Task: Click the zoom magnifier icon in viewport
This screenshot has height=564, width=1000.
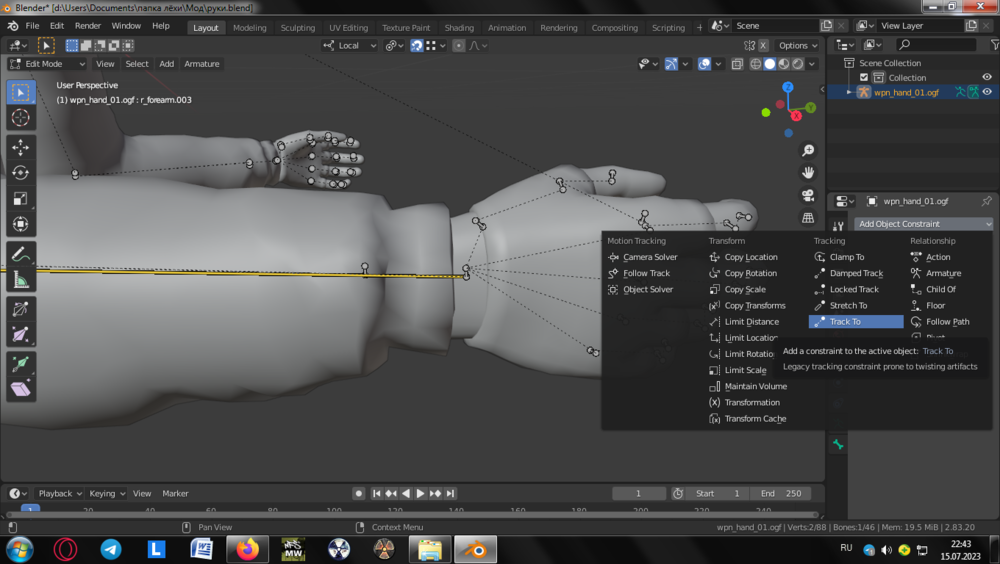Action: 808,151
